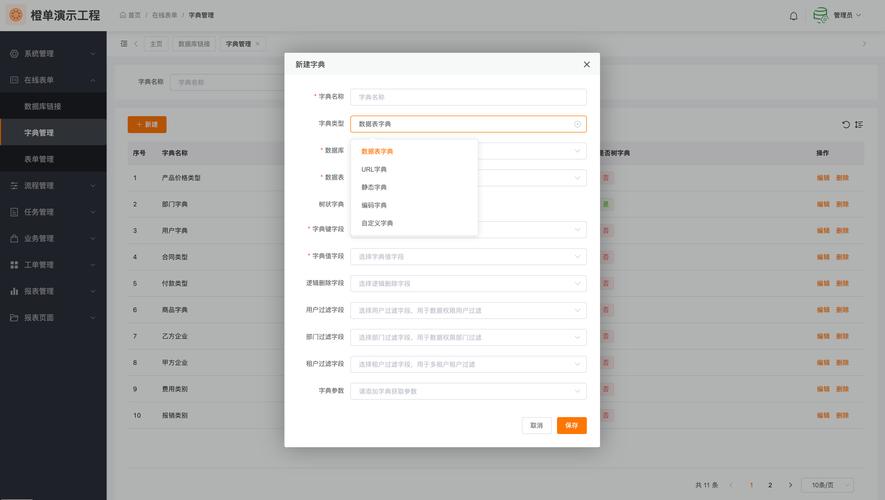Close the 字典管理 tab with its x icon
885x500 pixels.
[x=257, y=43]
